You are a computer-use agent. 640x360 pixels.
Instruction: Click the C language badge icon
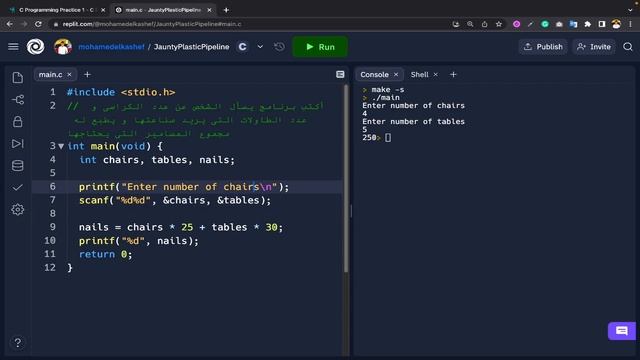coord(242,47)
